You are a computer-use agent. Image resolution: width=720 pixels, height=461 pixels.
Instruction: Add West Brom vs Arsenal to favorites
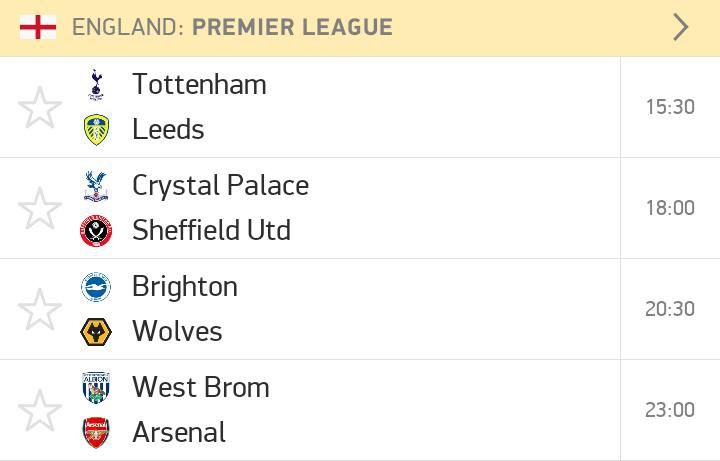40,410
